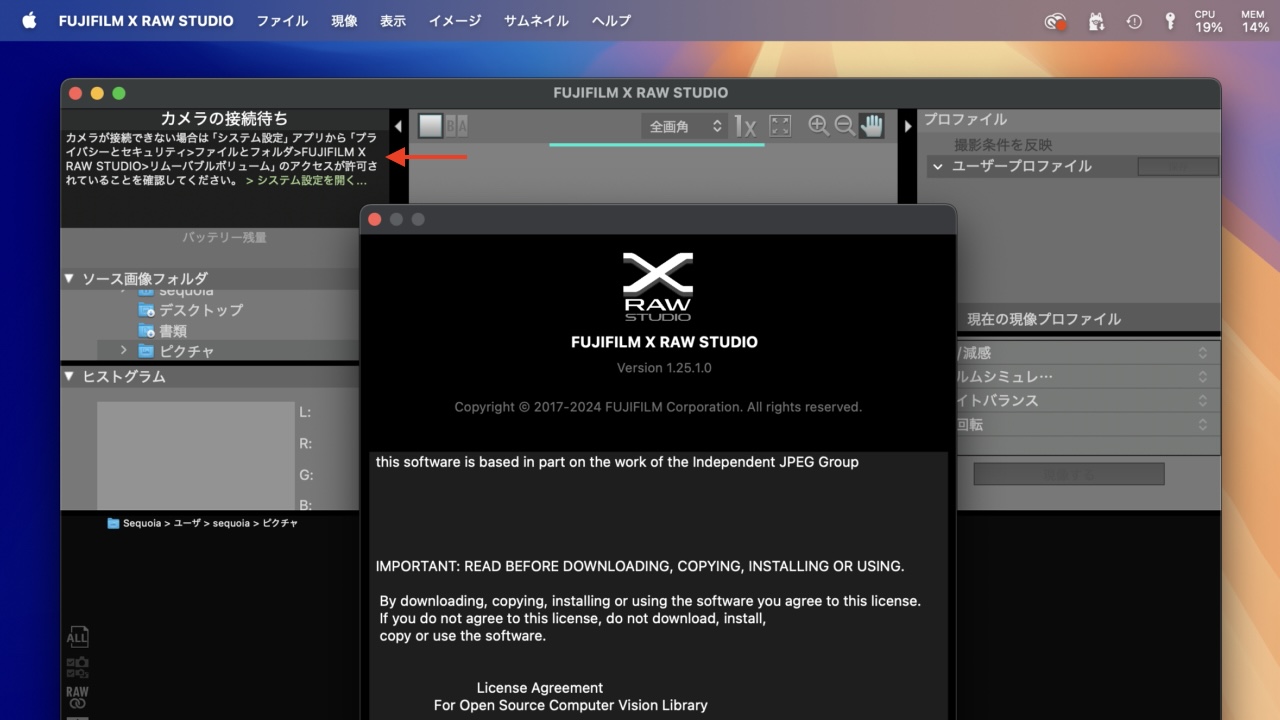Click the disabled develop button at panel bottom
The width and height of the screenshot is (1280, 720).
pos(1069,473)
